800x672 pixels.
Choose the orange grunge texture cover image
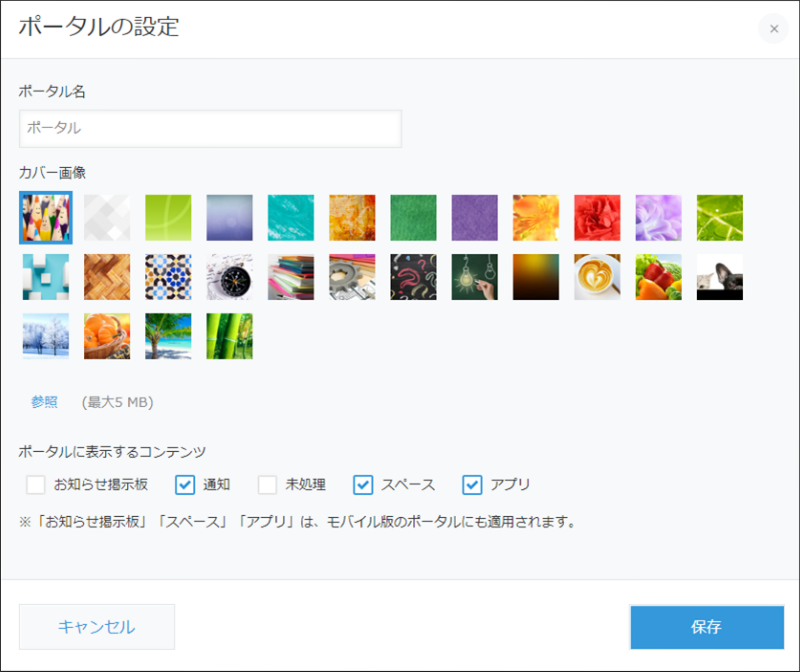point(352,218)
